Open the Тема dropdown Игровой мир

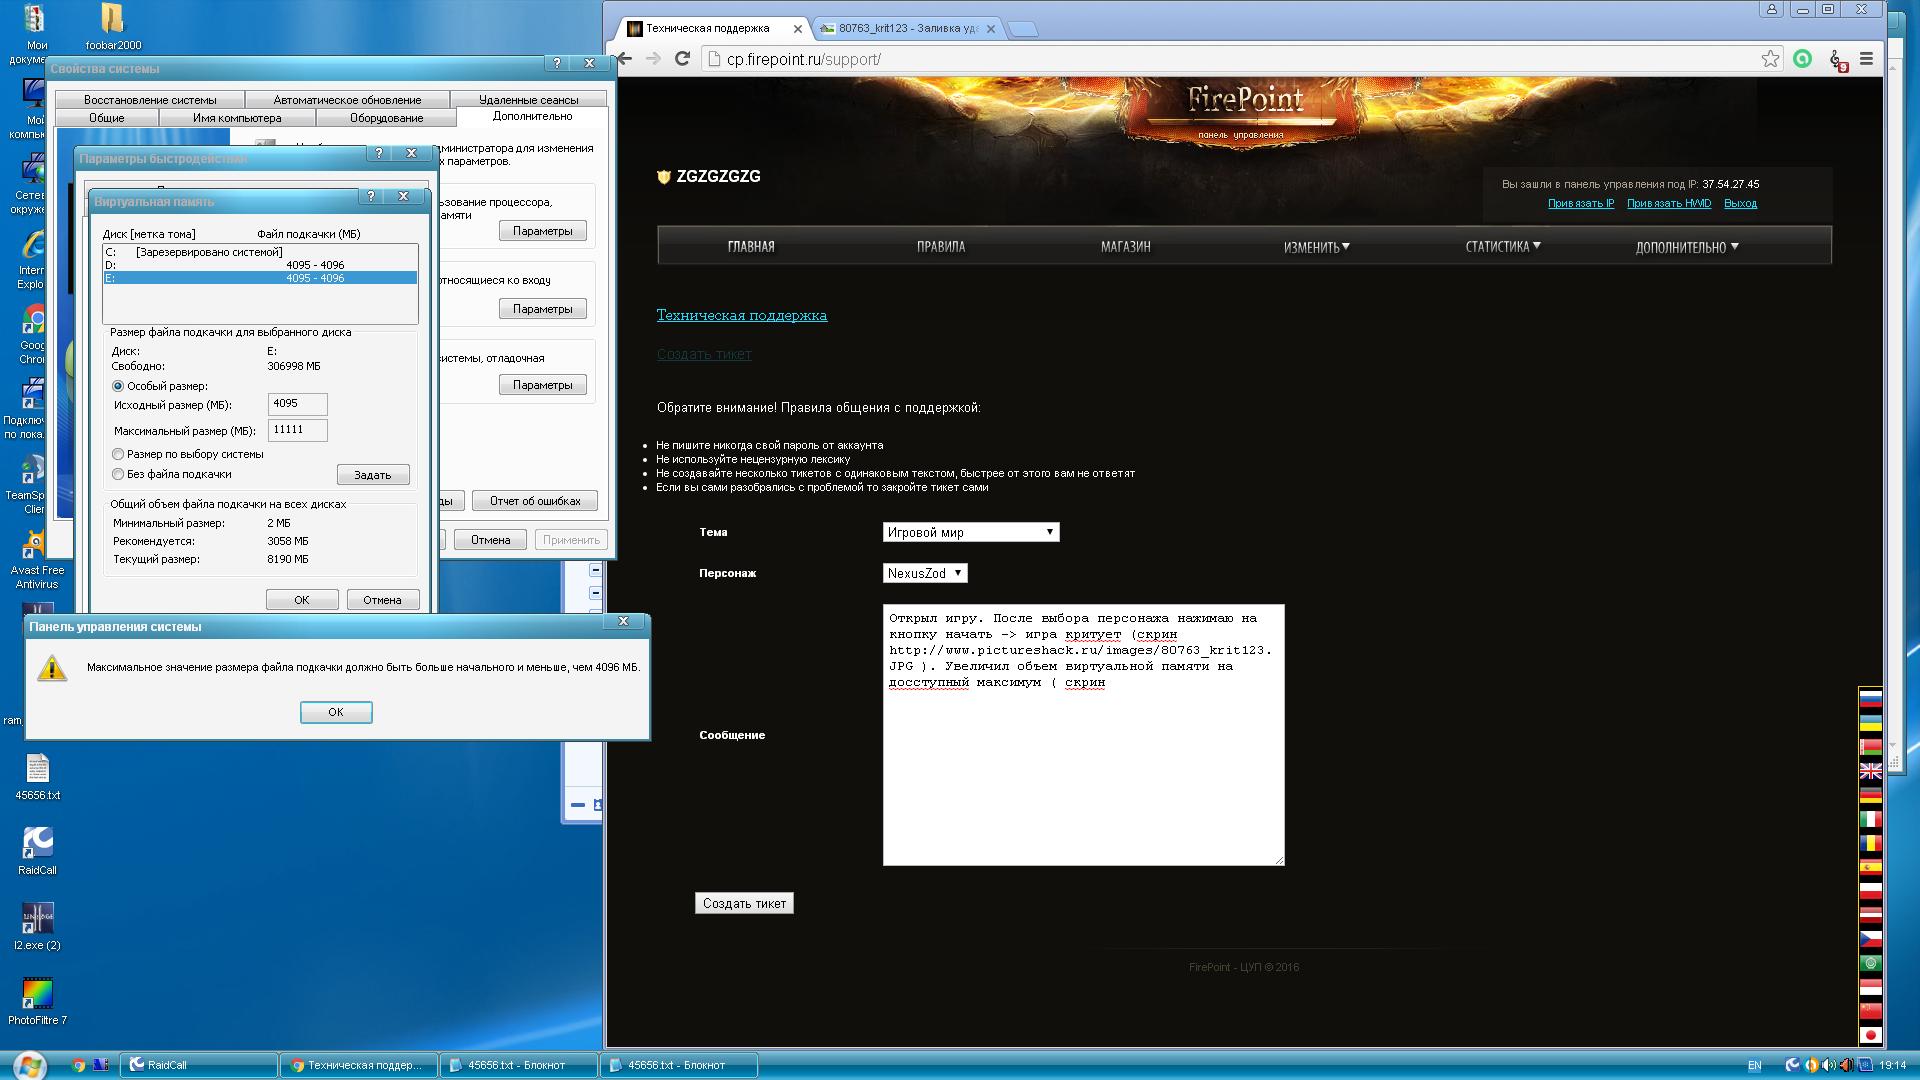click(970, 532)
